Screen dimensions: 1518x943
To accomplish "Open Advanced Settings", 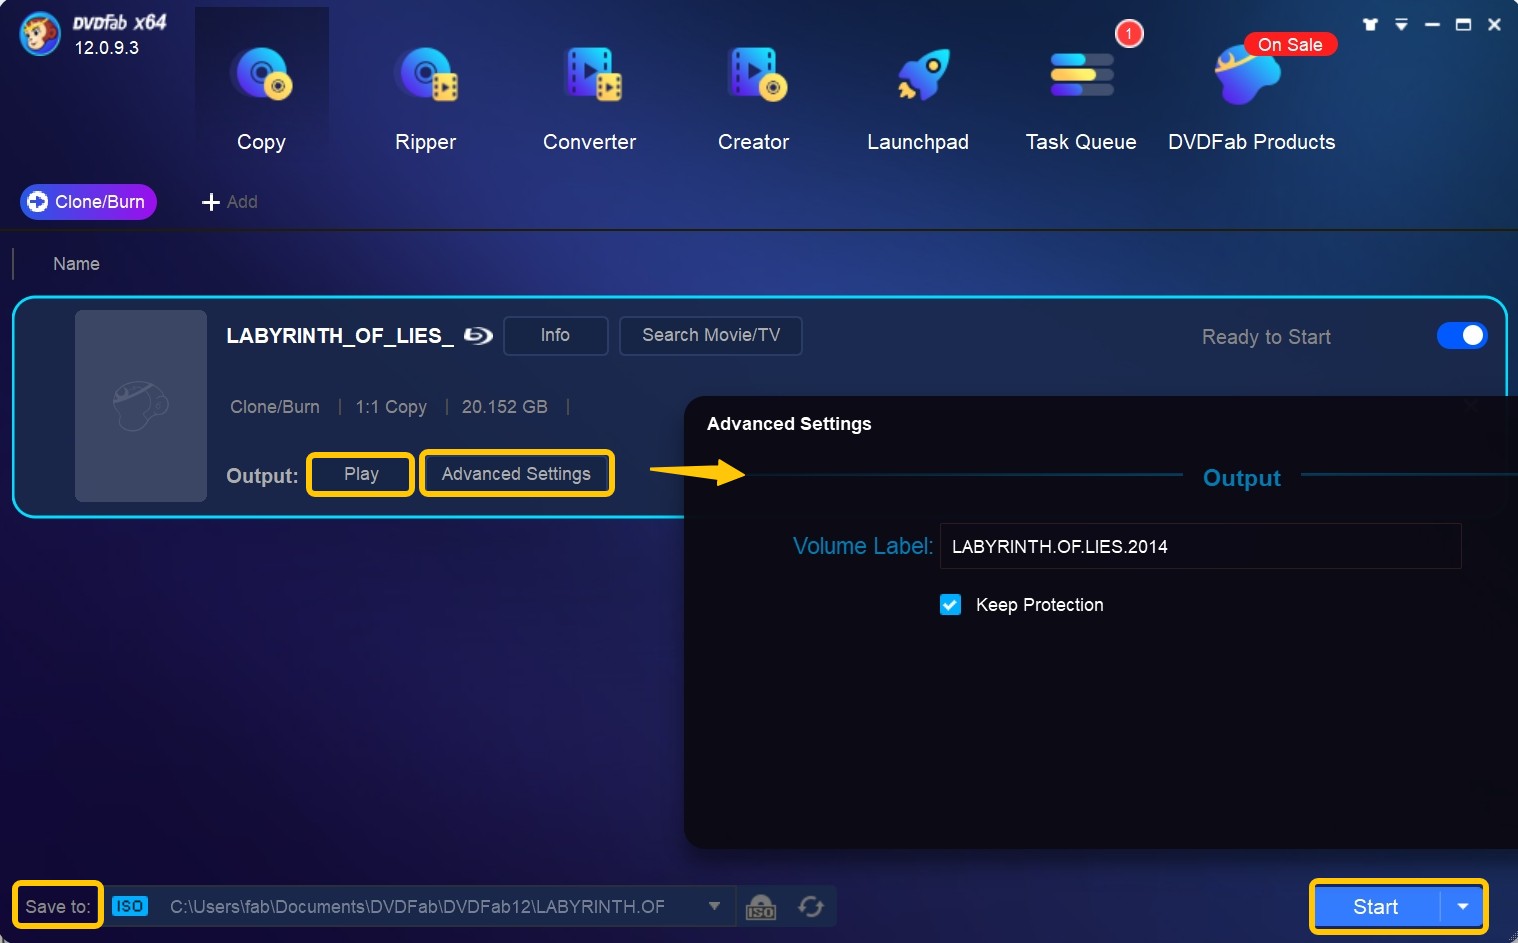I will tap(516, 474).
